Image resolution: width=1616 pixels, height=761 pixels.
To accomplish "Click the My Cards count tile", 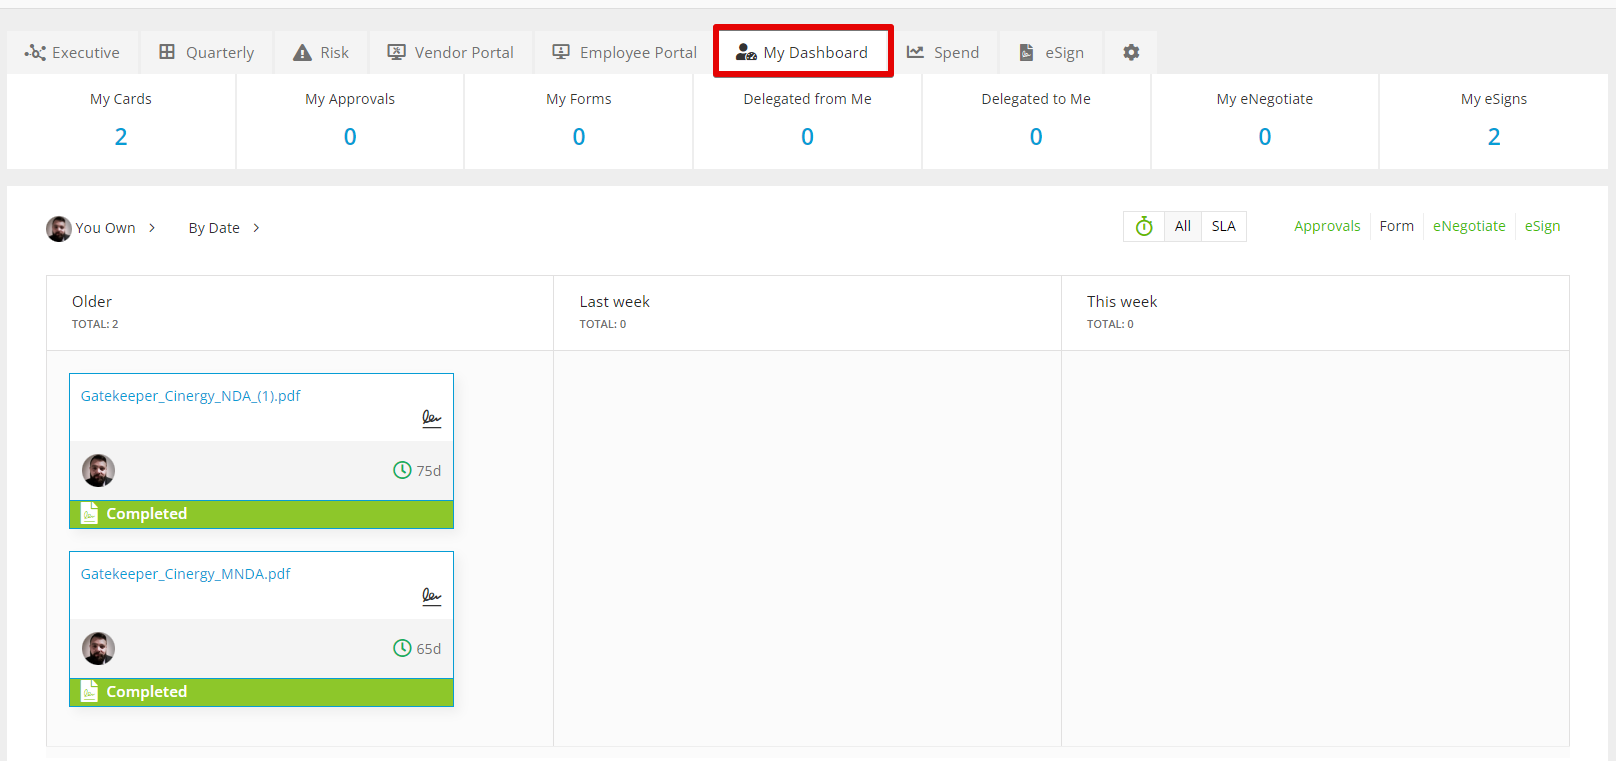I will coord(121,121).
